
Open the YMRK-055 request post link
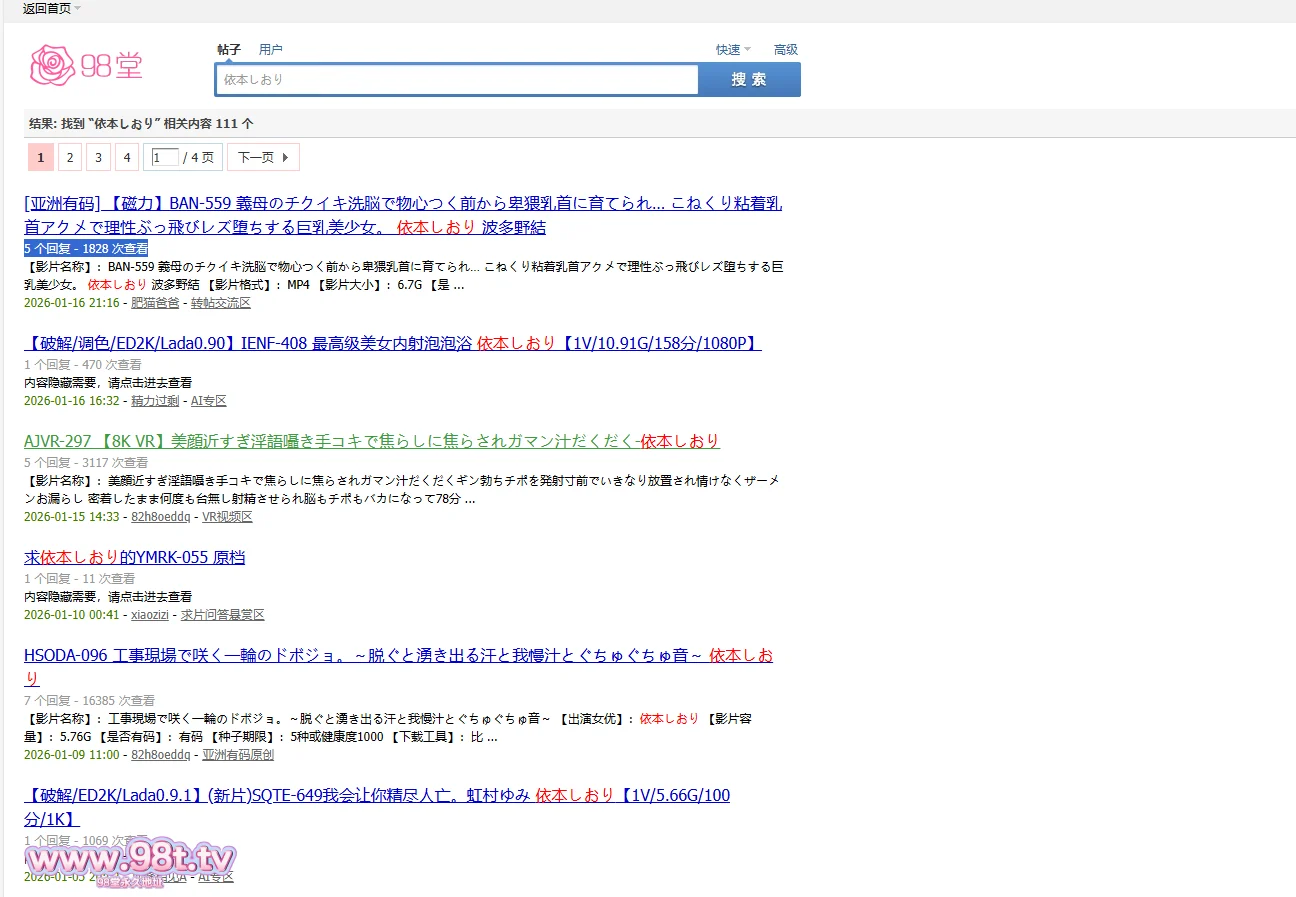(x=135, y=558)
